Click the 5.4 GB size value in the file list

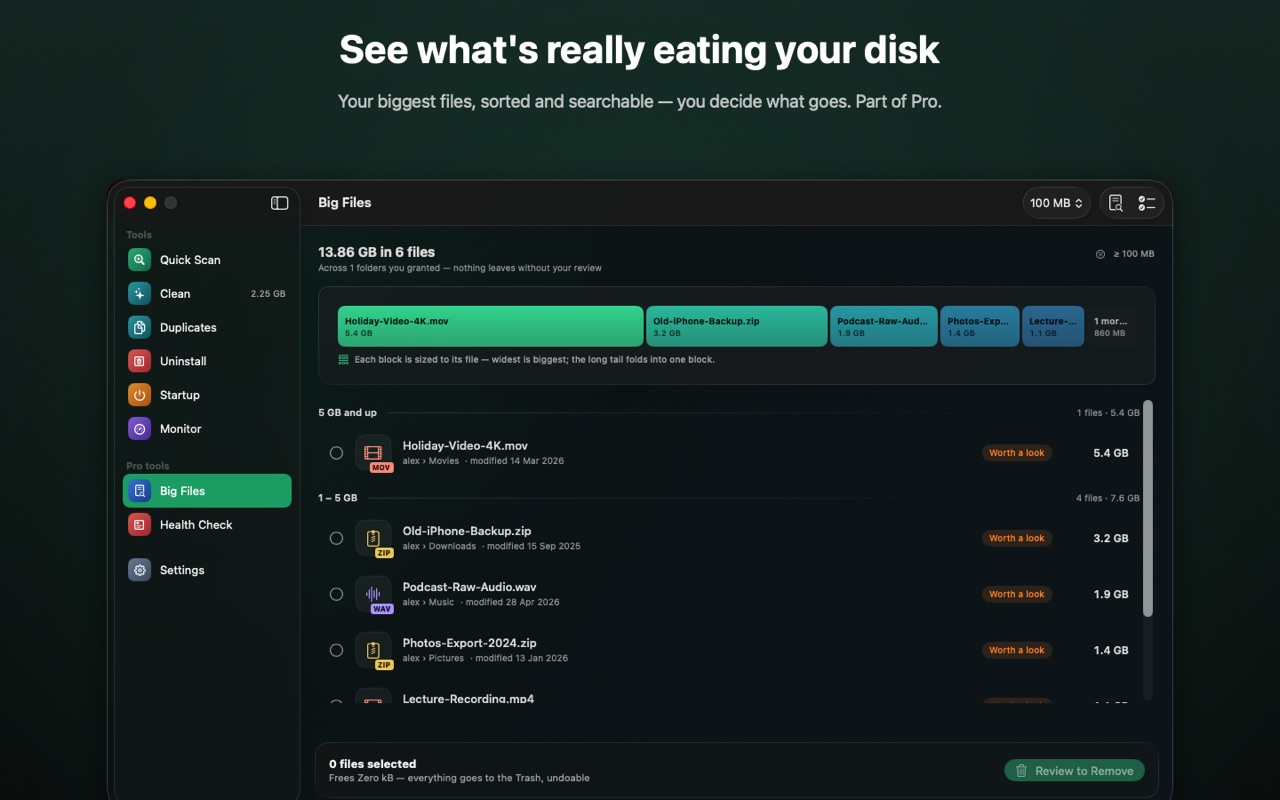click(1111, 453)
